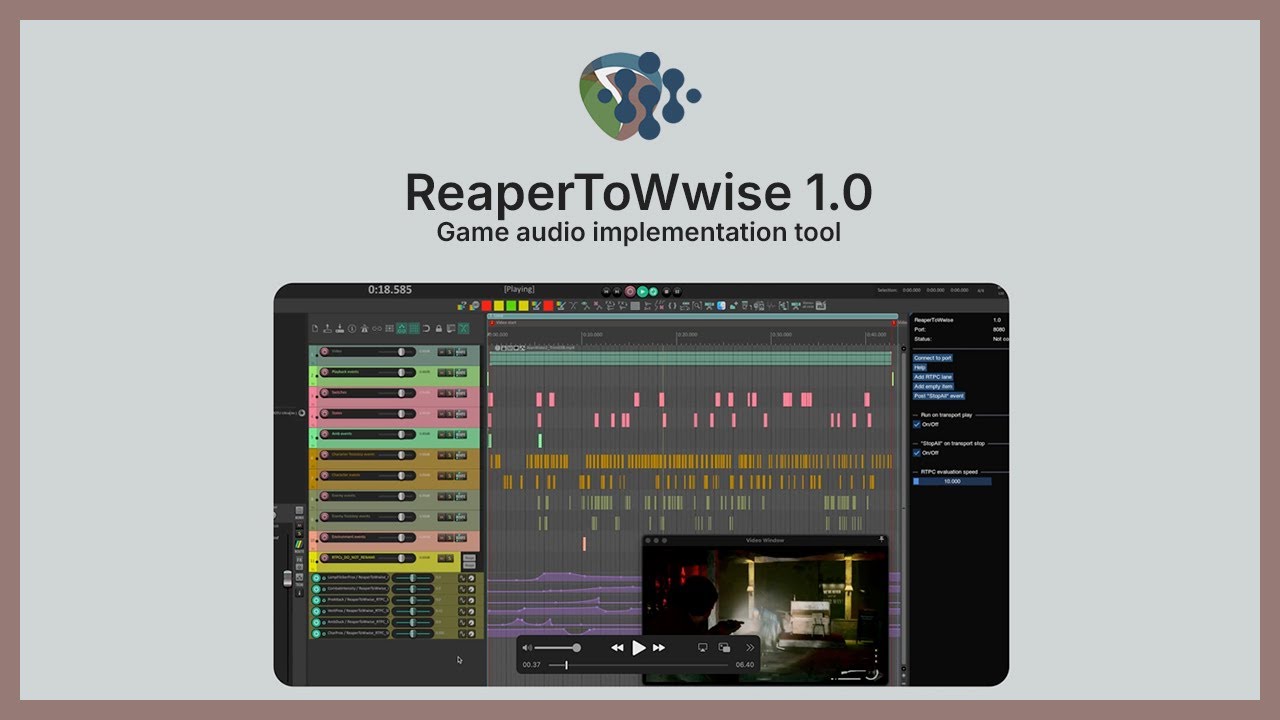The image size is (1280, 720).
Task: Click the new project file icon
Action: (315, 329)
